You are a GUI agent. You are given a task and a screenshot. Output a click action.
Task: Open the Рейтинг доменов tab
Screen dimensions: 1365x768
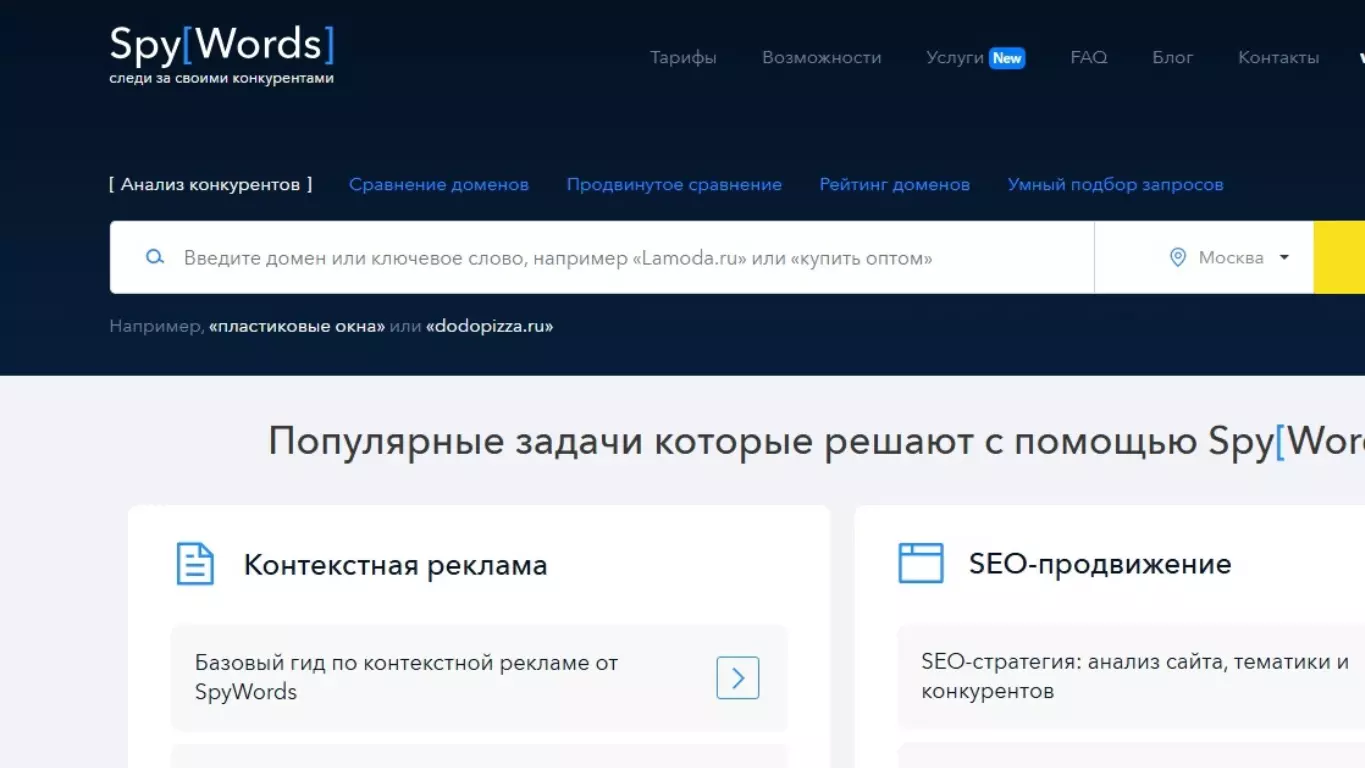[895, 184]
